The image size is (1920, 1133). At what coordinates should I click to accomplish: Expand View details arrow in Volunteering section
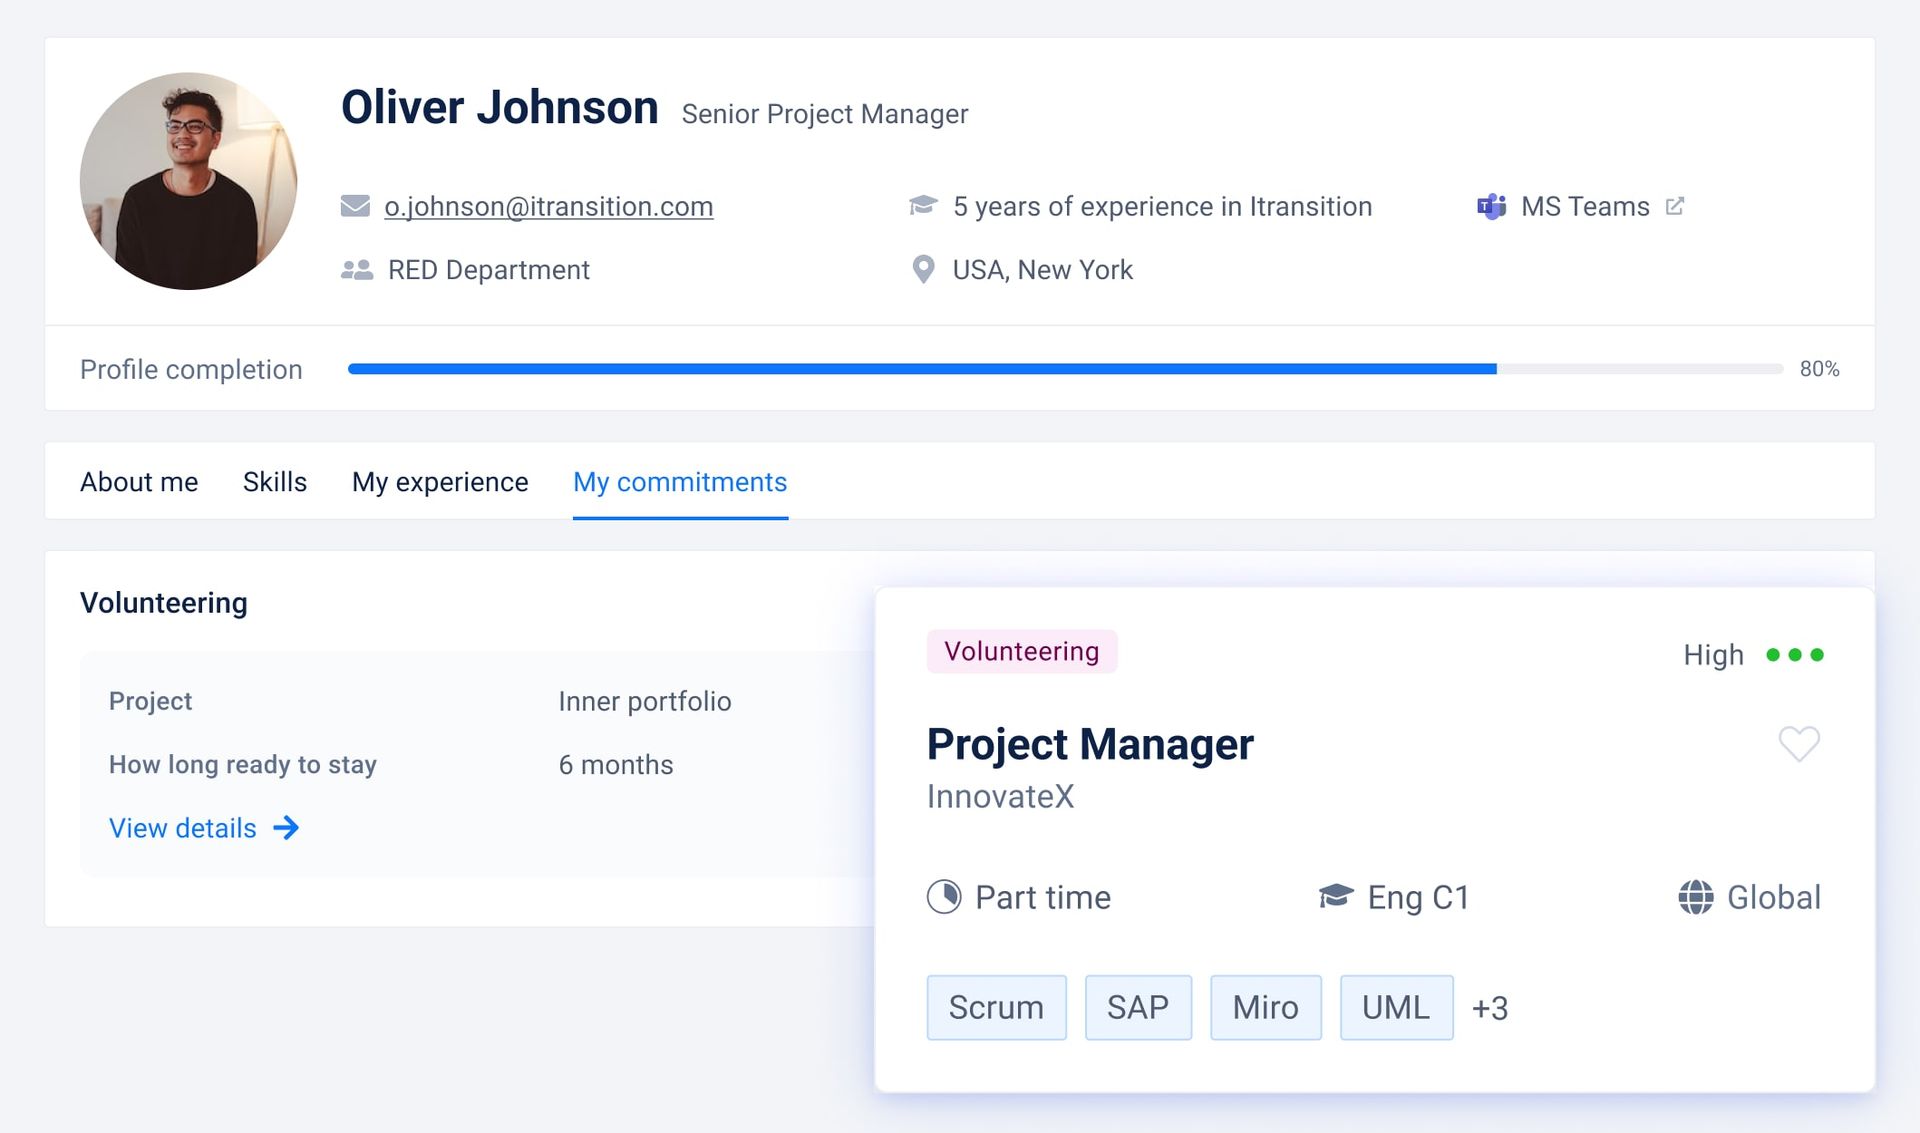click(x=289, y=828)
